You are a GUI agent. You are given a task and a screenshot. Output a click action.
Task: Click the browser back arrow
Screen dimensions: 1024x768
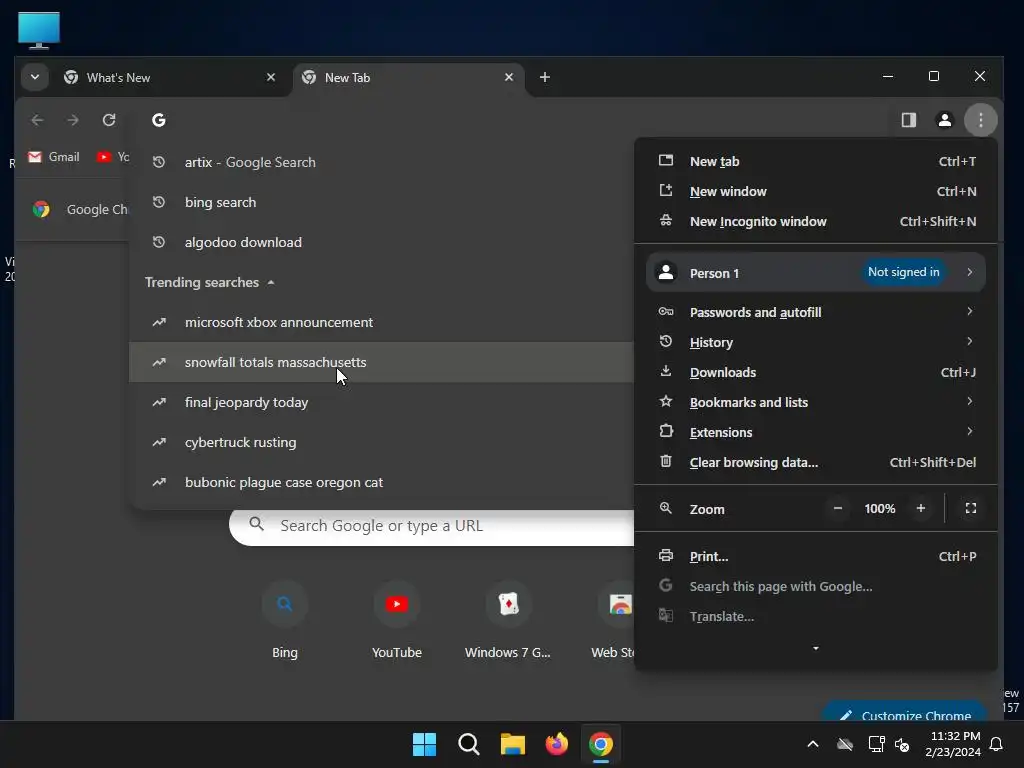click(x=37, y=120)
